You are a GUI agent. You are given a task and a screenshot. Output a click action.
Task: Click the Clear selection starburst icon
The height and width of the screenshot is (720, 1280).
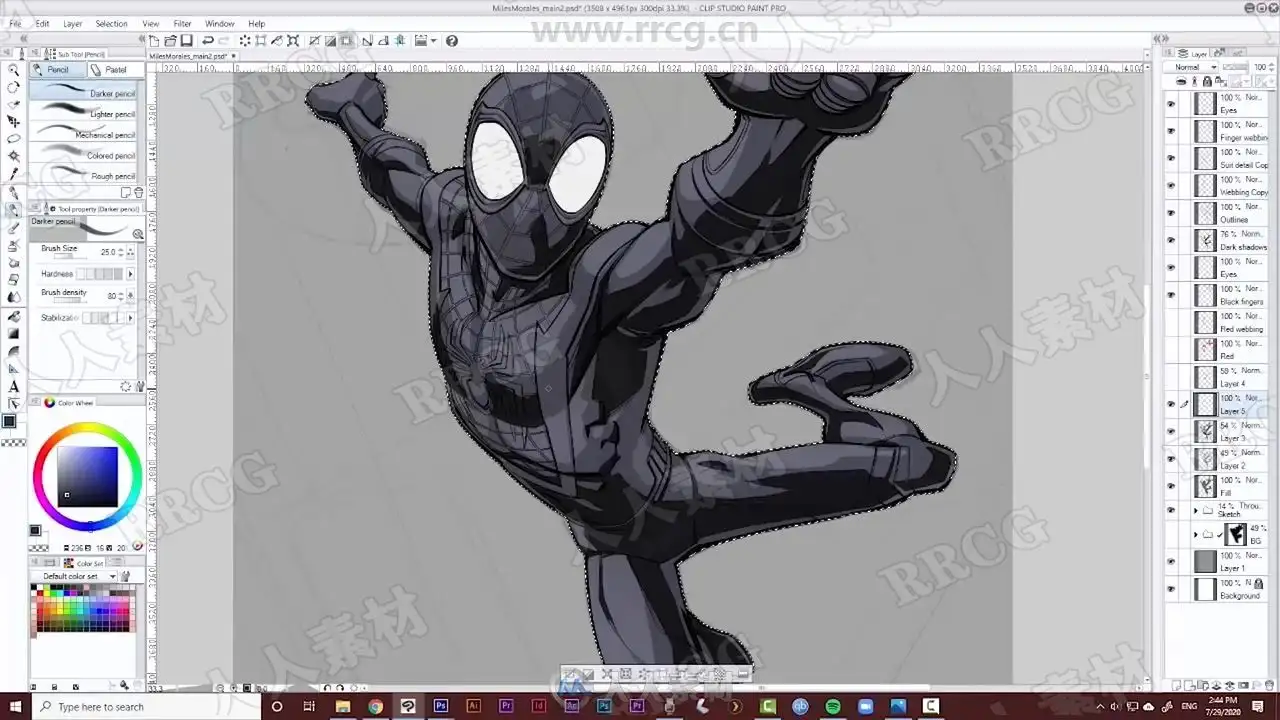pyautogui.click(x=244, y=41)
